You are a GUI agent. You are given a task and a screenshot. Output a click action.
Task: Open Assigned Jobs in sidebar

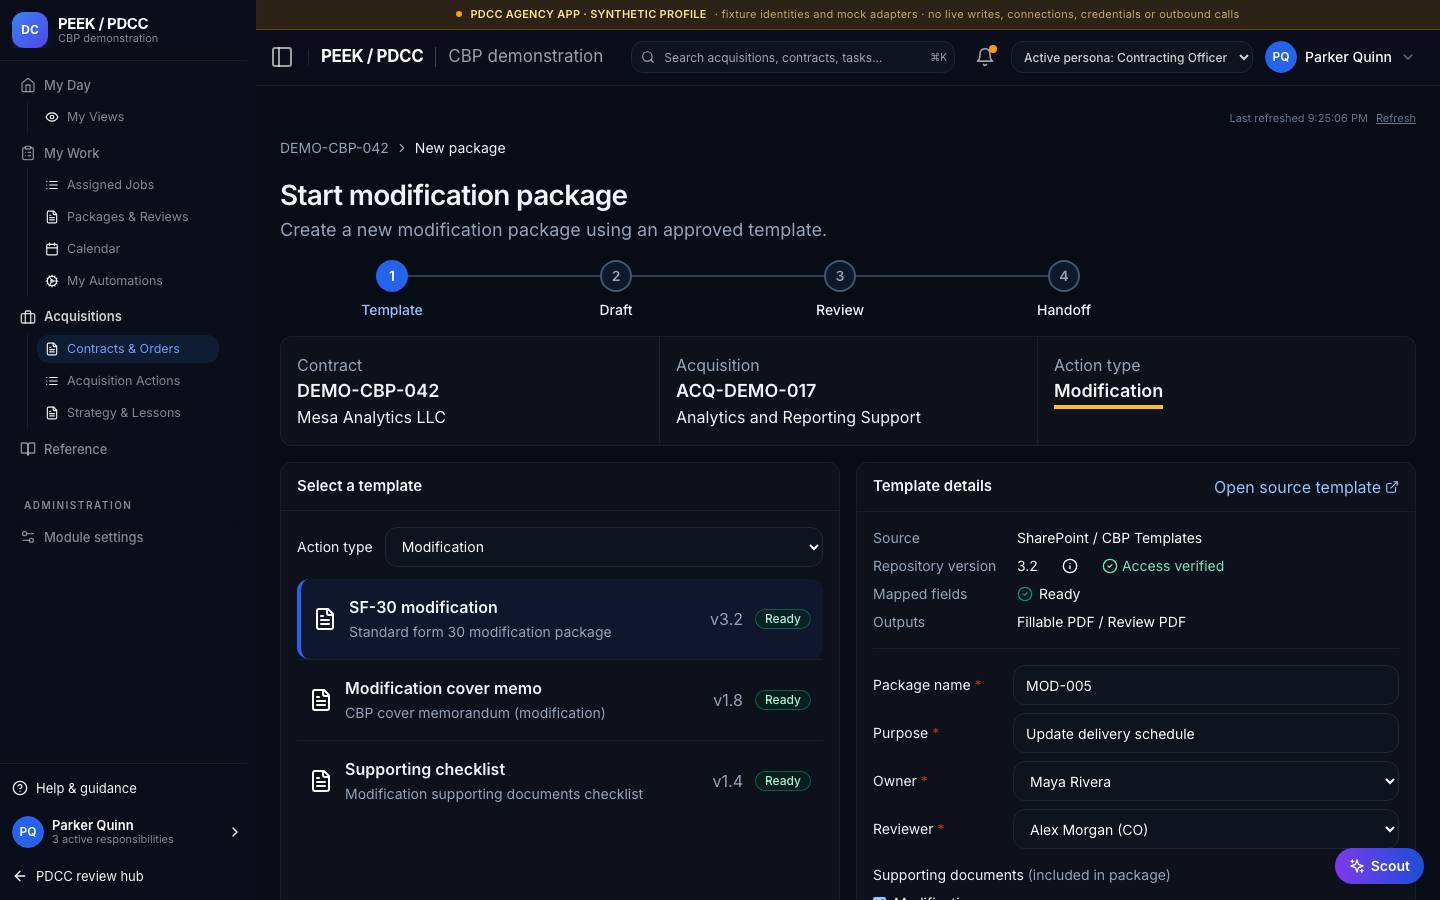click(x=128, y=185)
